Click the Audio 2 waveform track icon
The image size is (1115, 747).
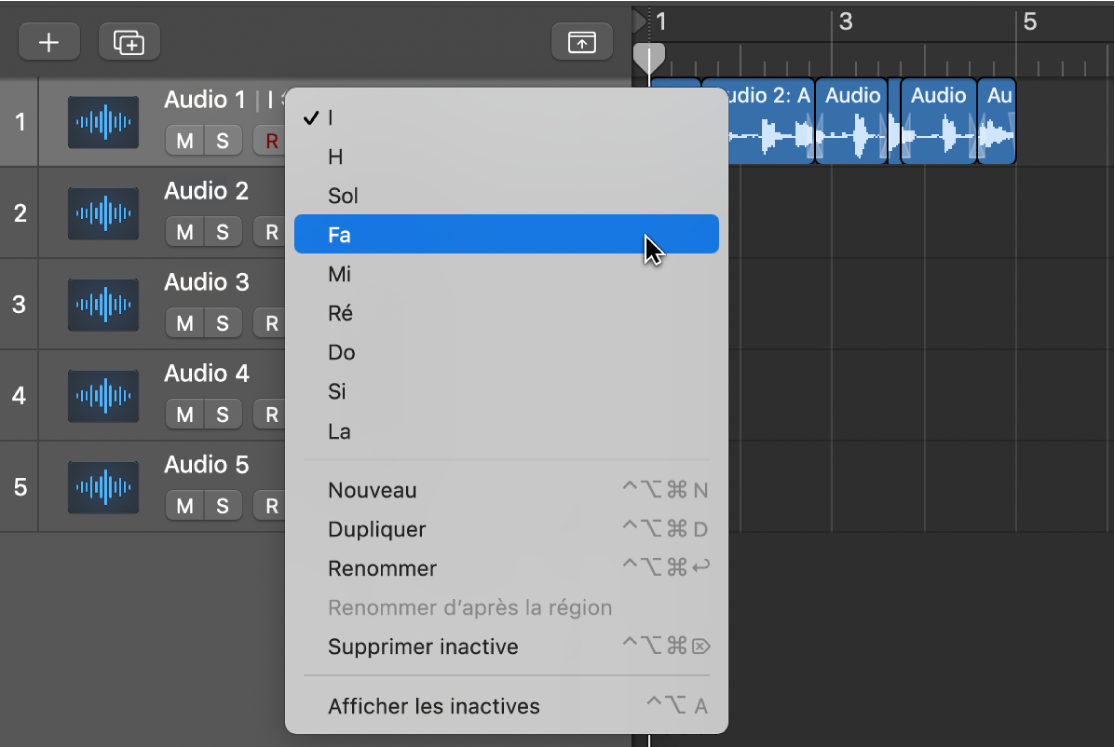(103, 213)
